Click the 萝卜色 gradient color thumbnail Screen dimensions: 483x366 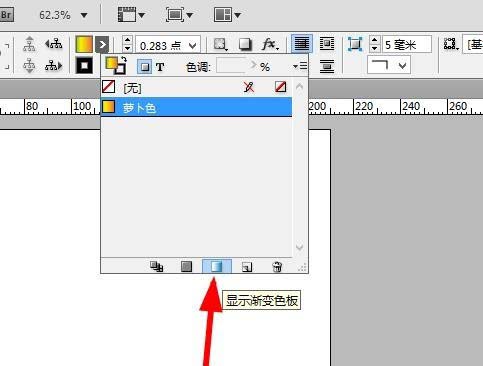pos(109,107)
